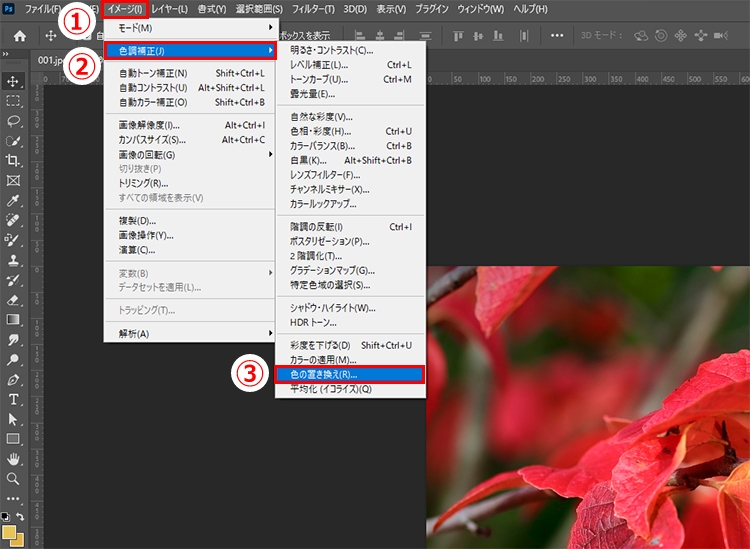Image resolution: width=750 pixels, height=549 pixels.
Task: Choose HDR トーン... entry
Action: (351, 322)
